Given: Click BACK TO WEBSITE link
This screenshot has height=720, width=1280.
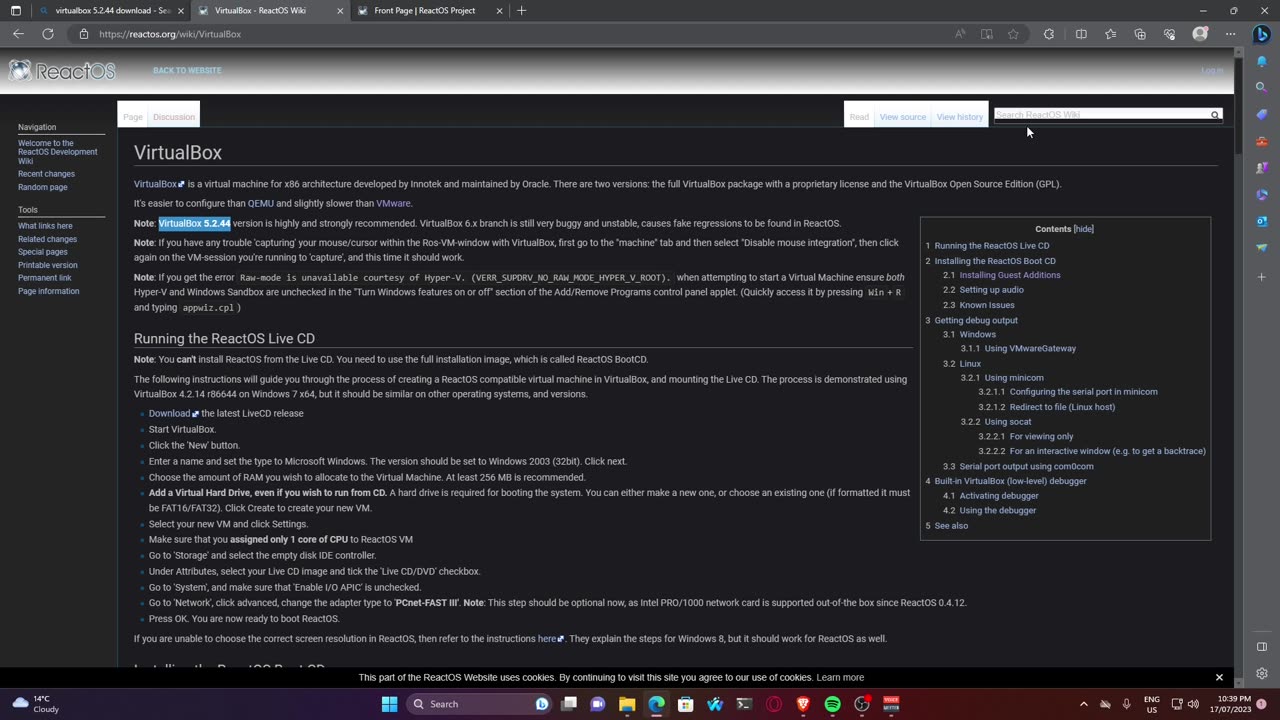Looking at the screenshot, I should [x=187, y=71].
